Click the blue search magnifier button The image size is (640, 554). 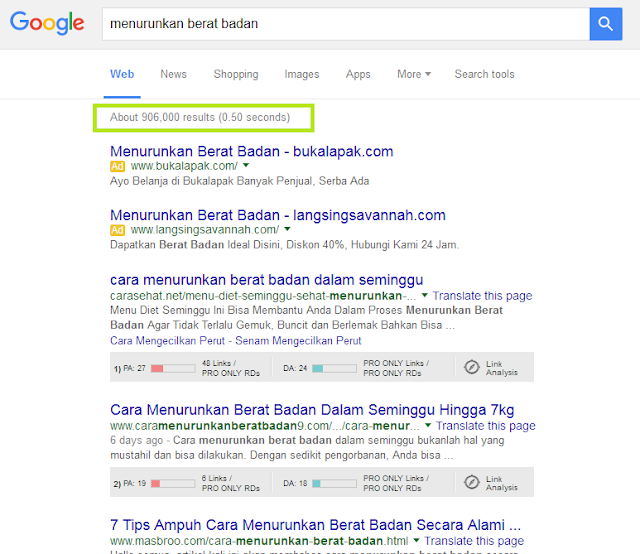[606, 24]
